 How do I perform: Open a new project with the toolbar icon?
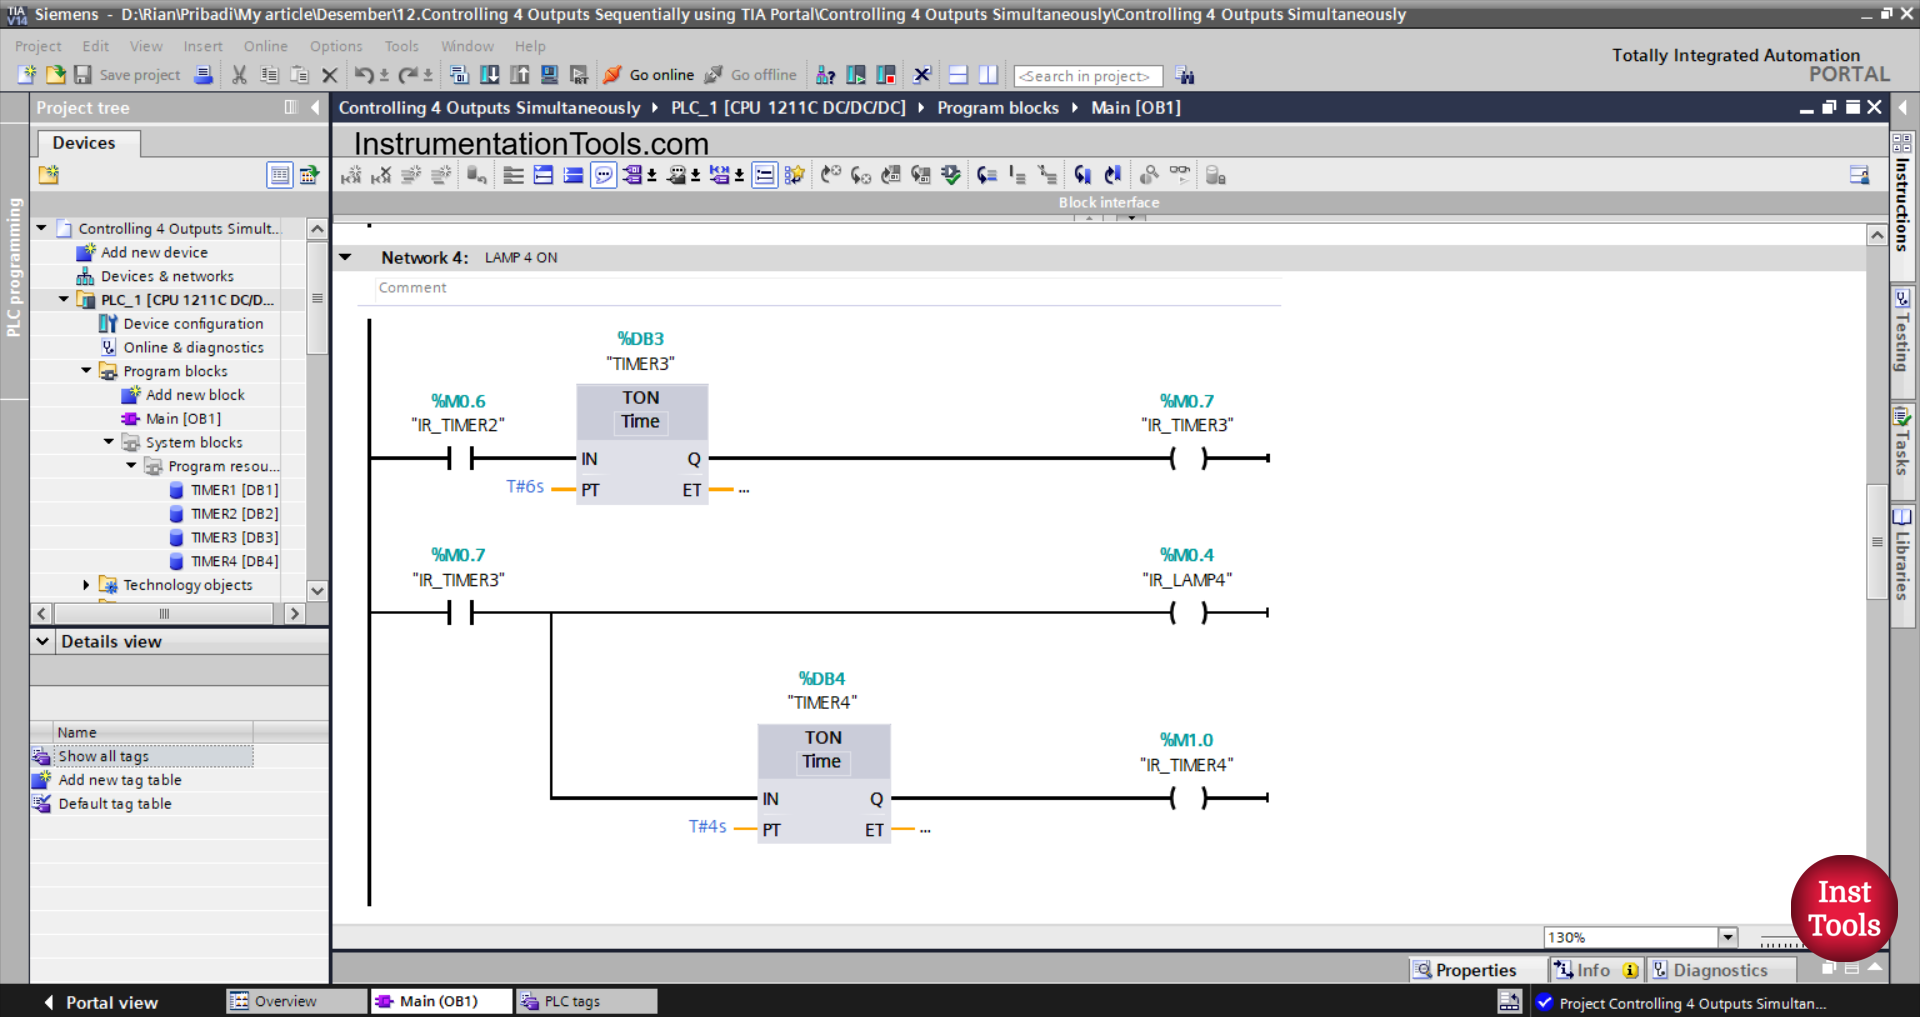pos(26,75)
